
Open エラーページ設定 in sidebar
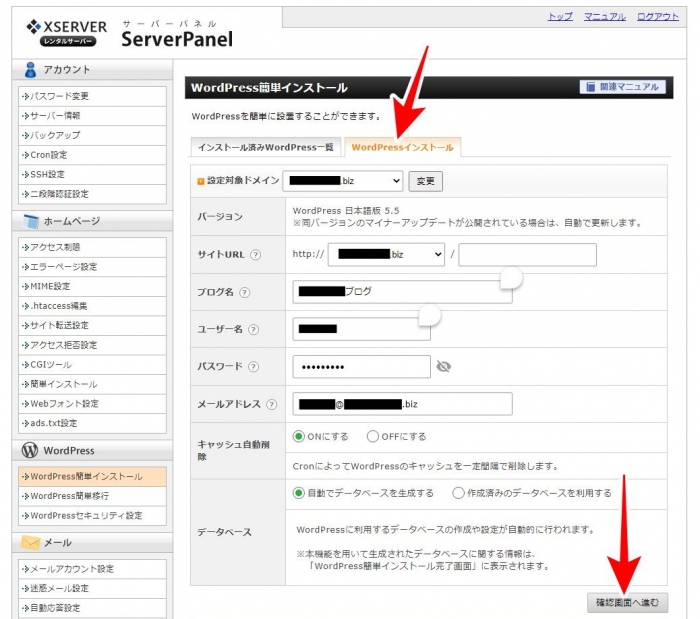pos(92,267)
